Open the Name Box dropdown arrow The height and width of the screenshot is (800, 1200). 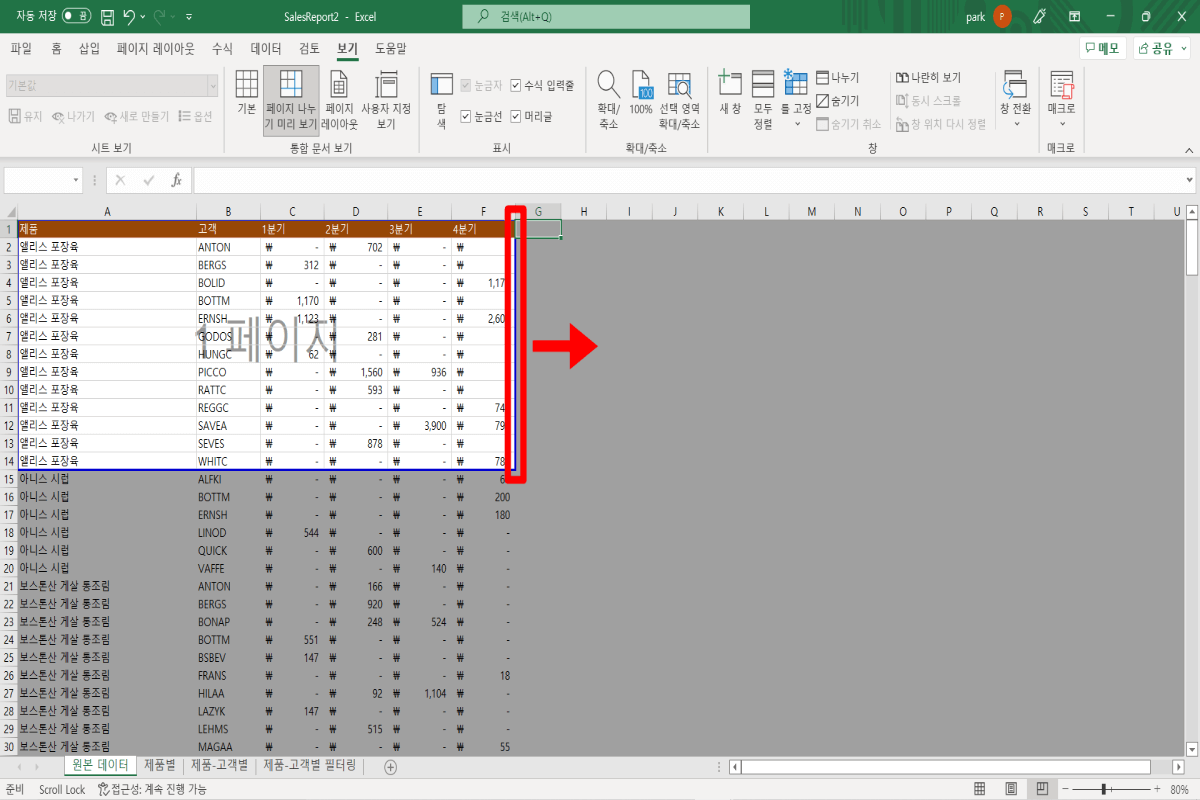76,181
